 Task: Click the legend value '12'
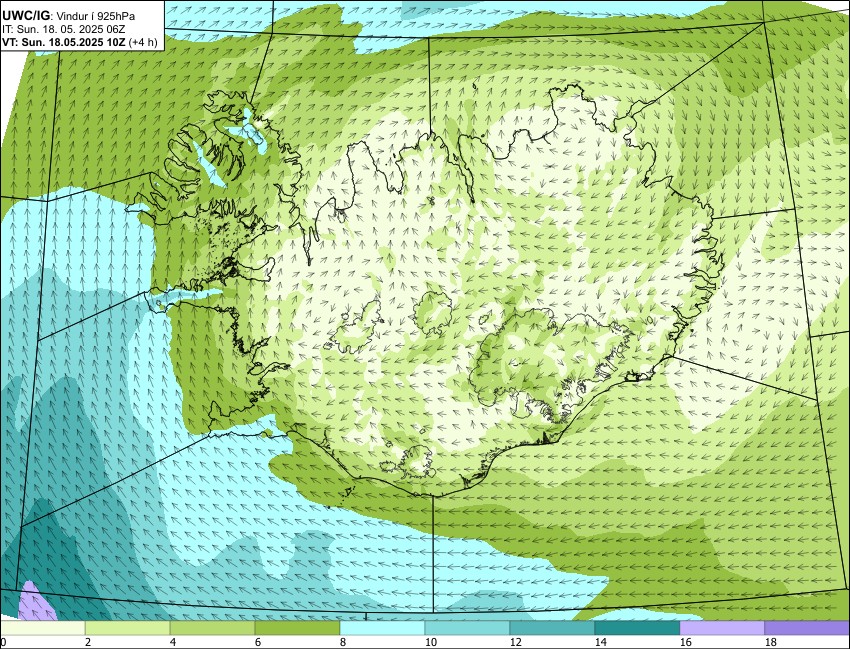(x=516, y=642)
